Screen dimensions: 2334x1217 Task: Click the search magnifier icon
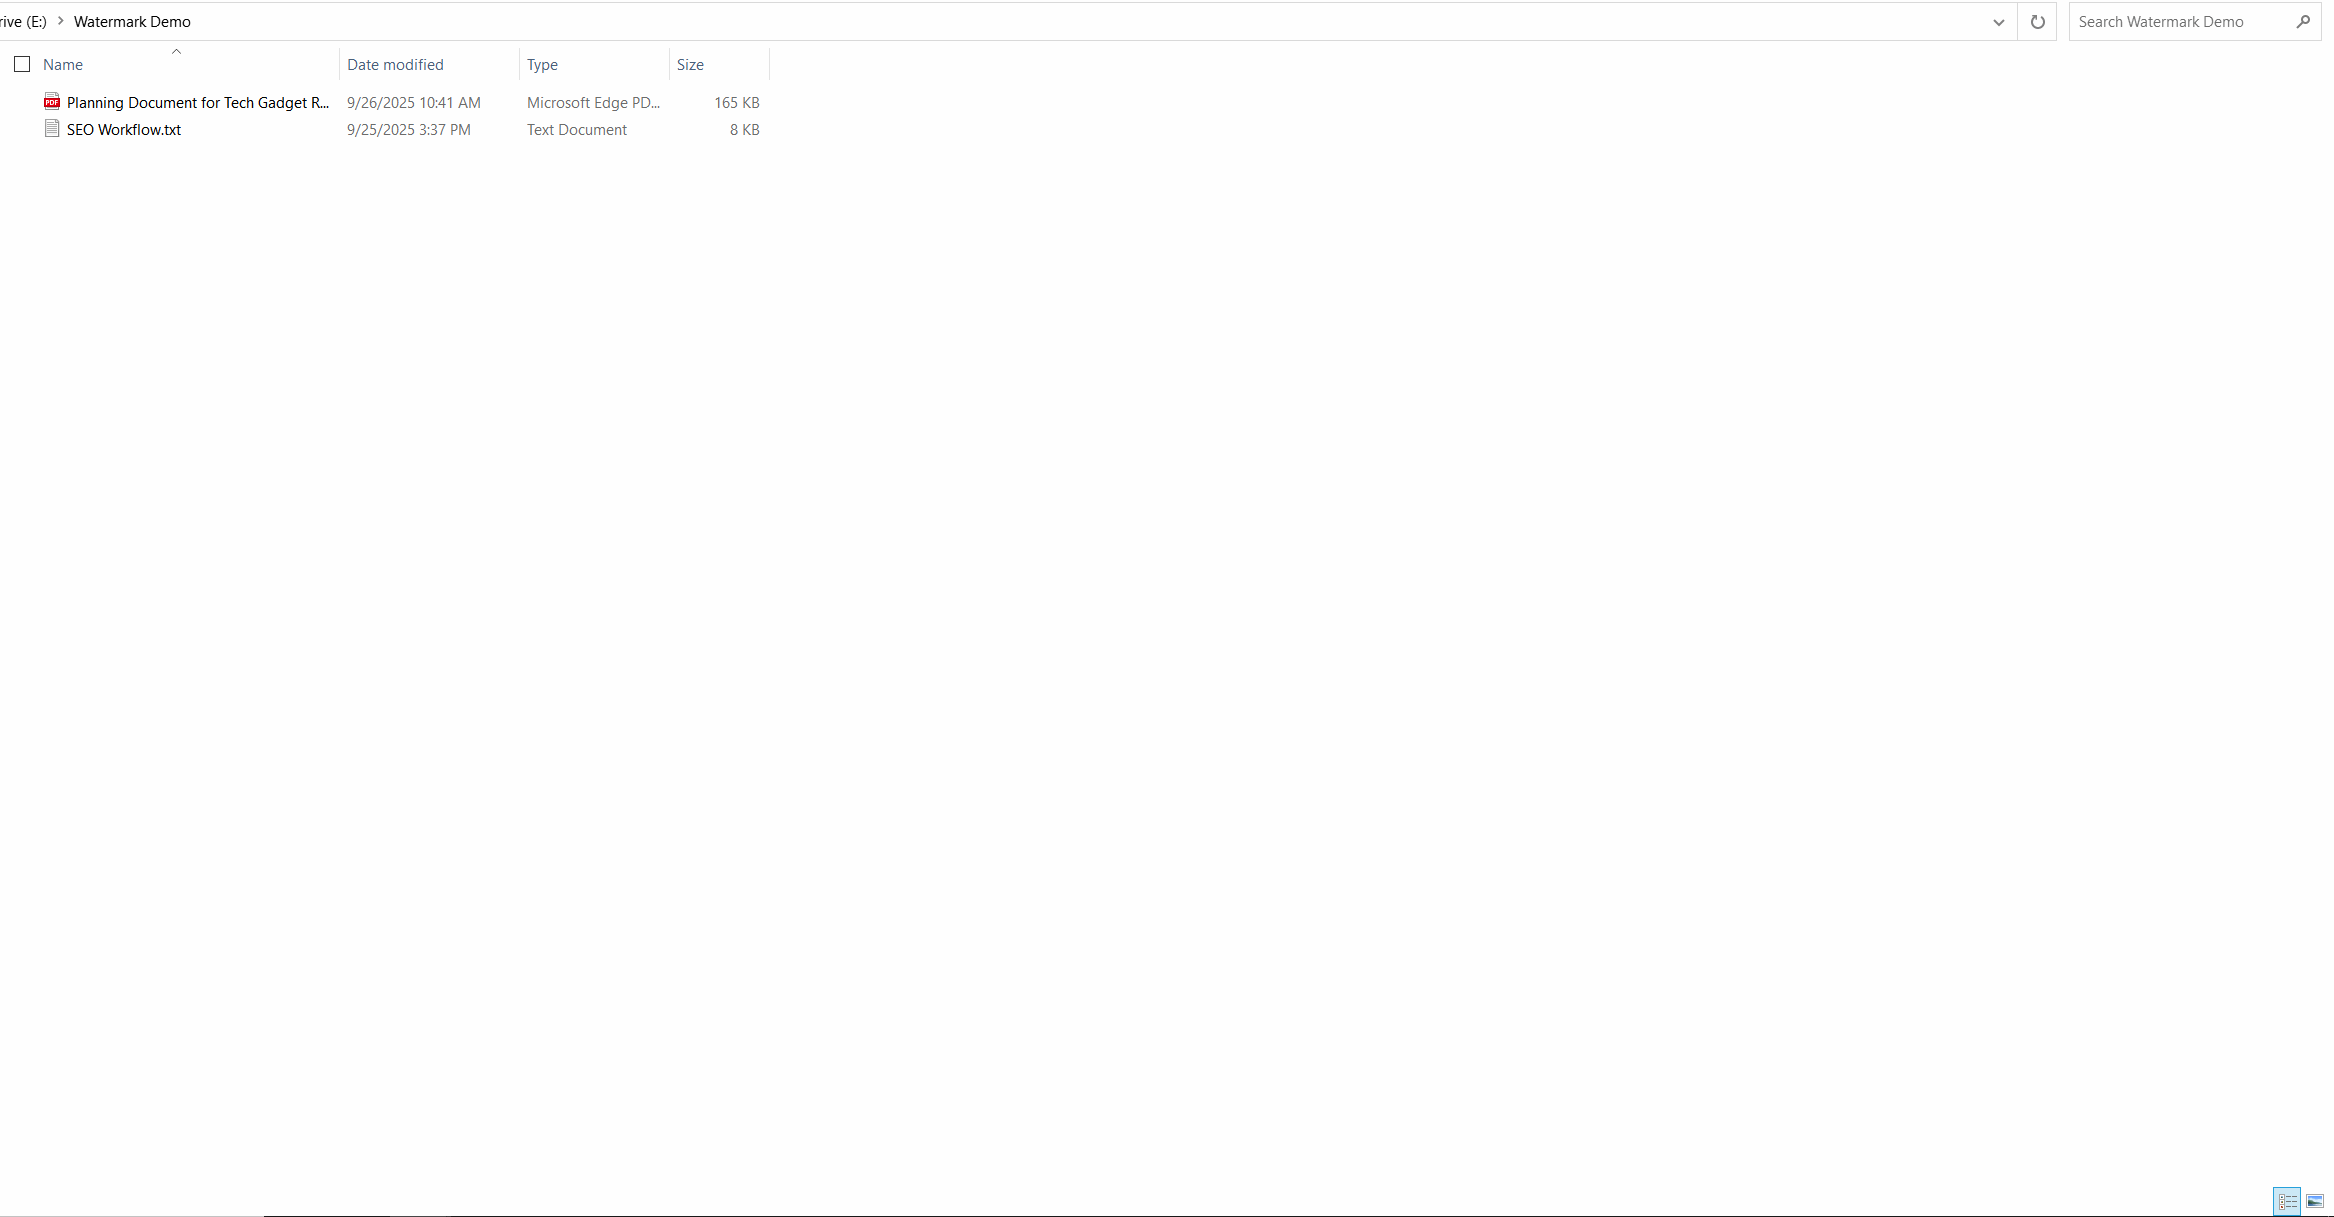[x=2304, y=21]
